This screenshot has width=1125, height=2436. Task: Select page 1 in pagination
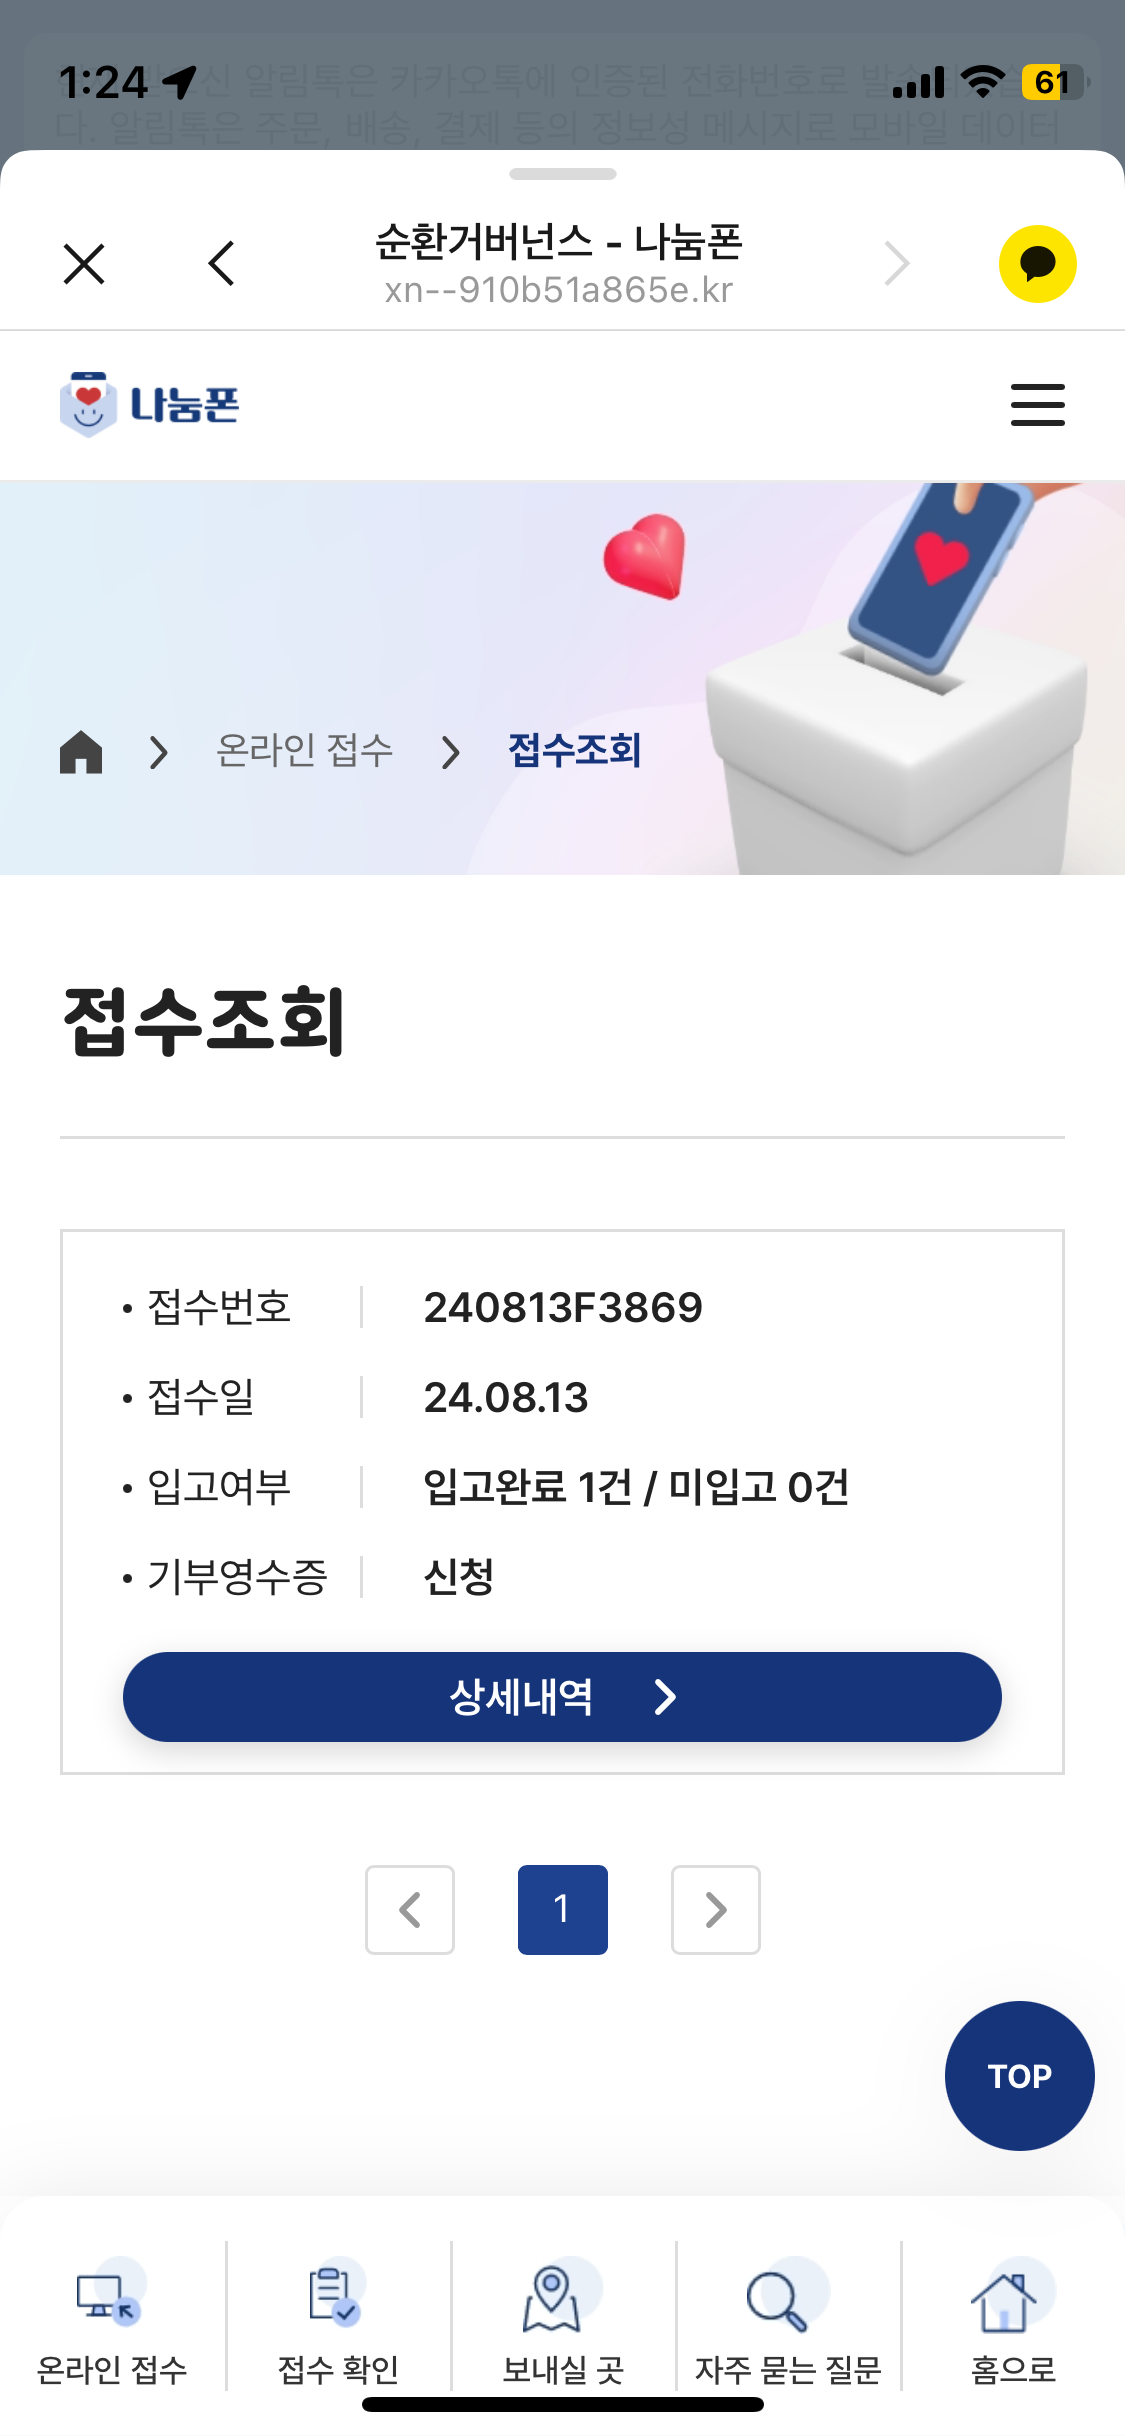[562, 1910]
